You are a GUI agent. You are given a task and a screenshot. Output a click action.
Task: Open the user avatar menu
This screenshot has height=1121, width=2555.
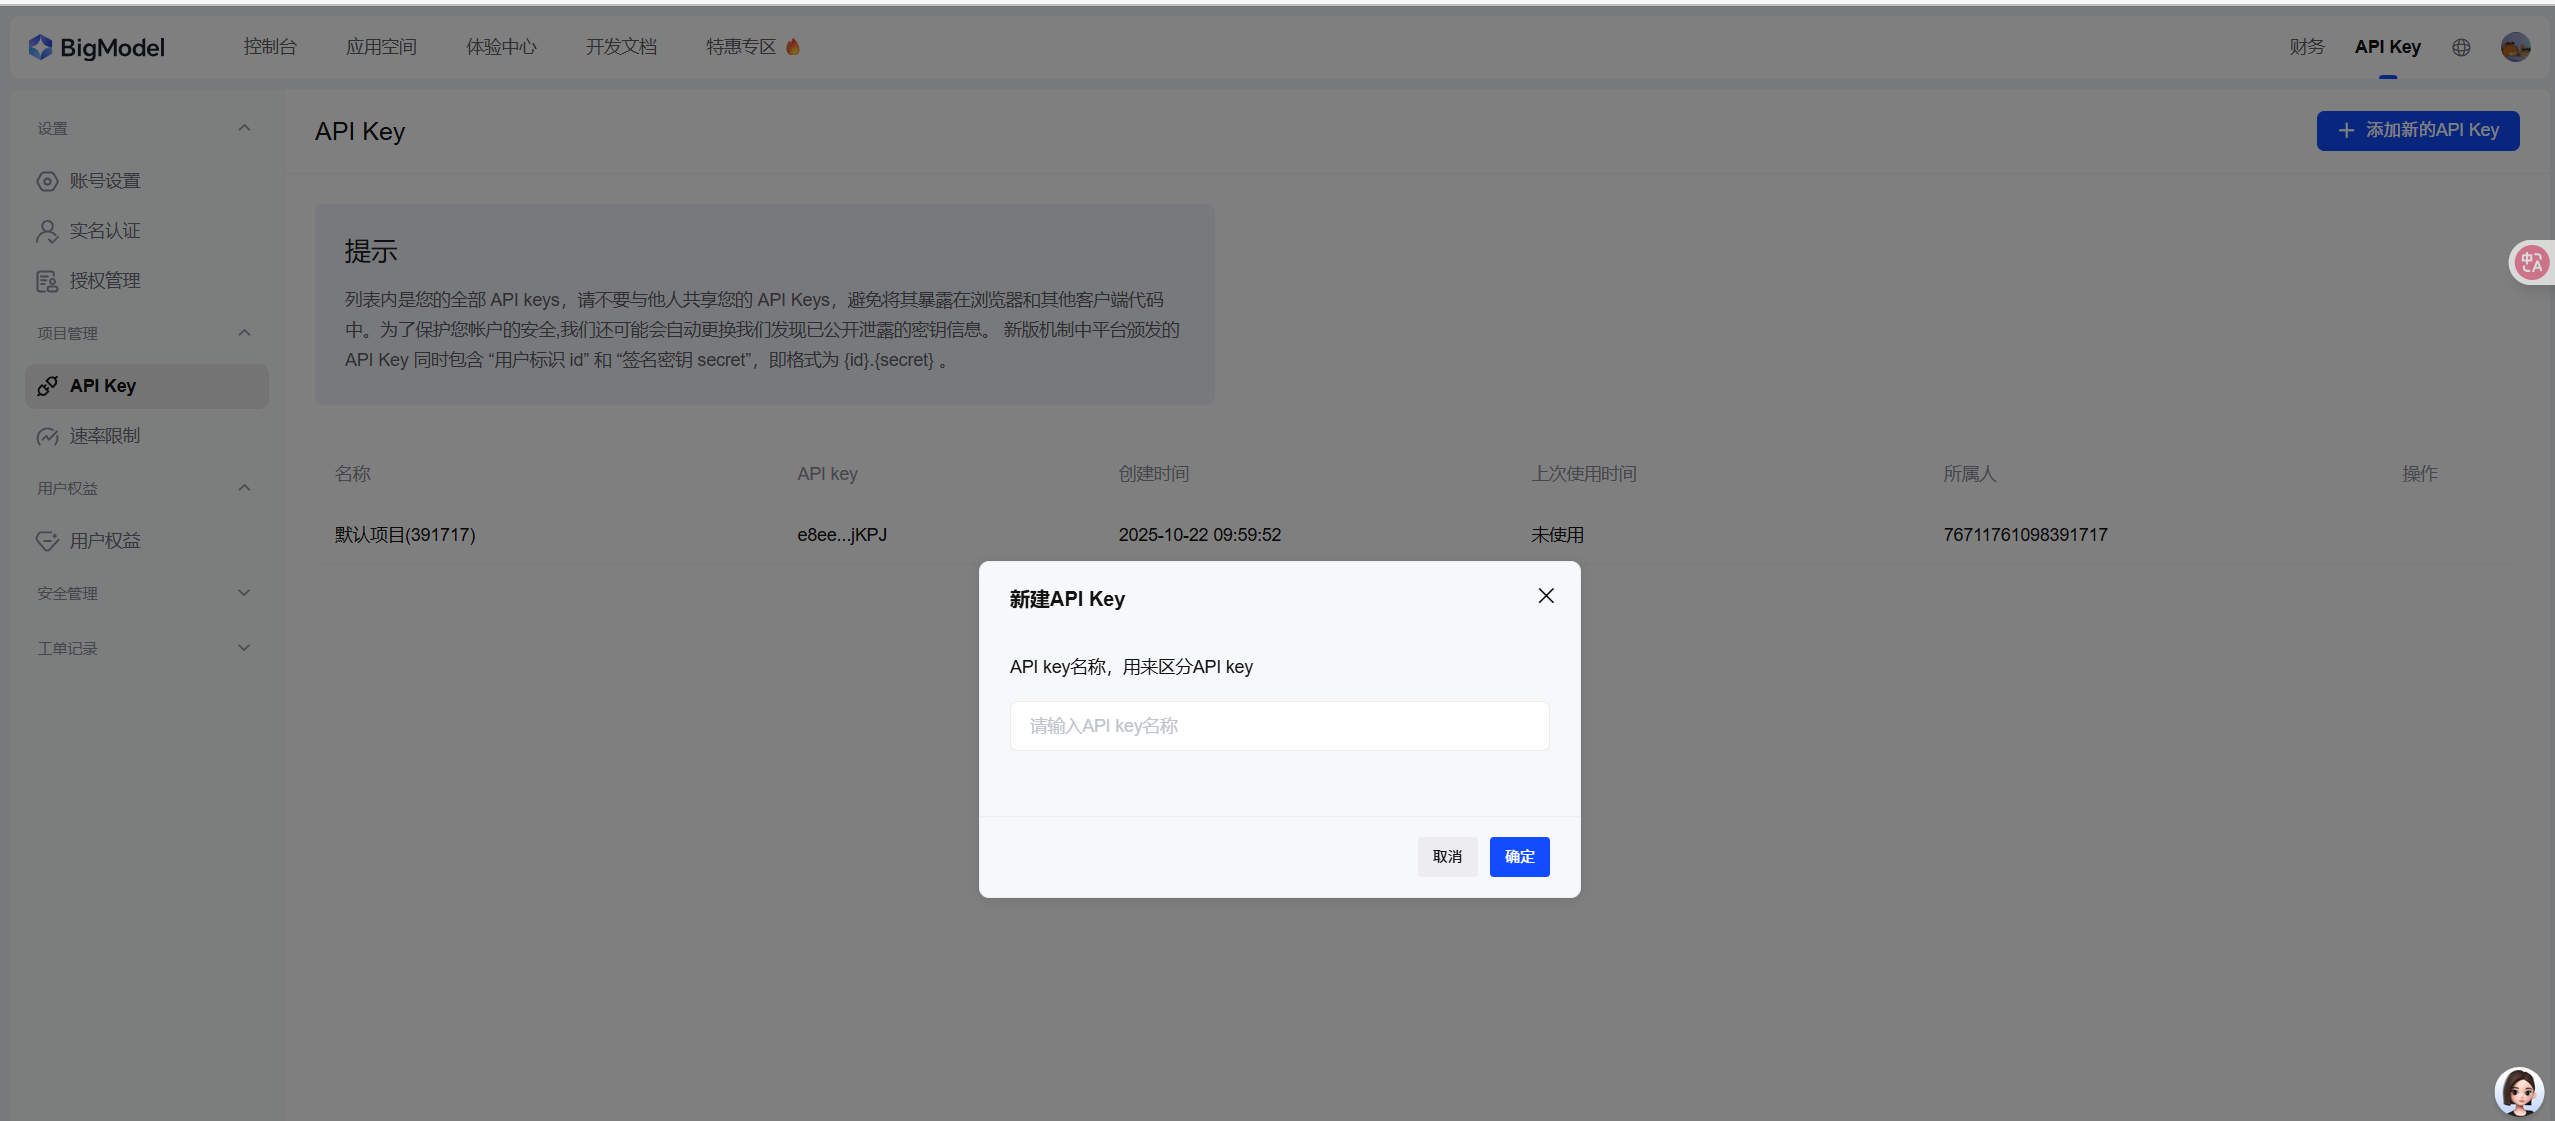pyautogui.click(x=2515, y=47)
